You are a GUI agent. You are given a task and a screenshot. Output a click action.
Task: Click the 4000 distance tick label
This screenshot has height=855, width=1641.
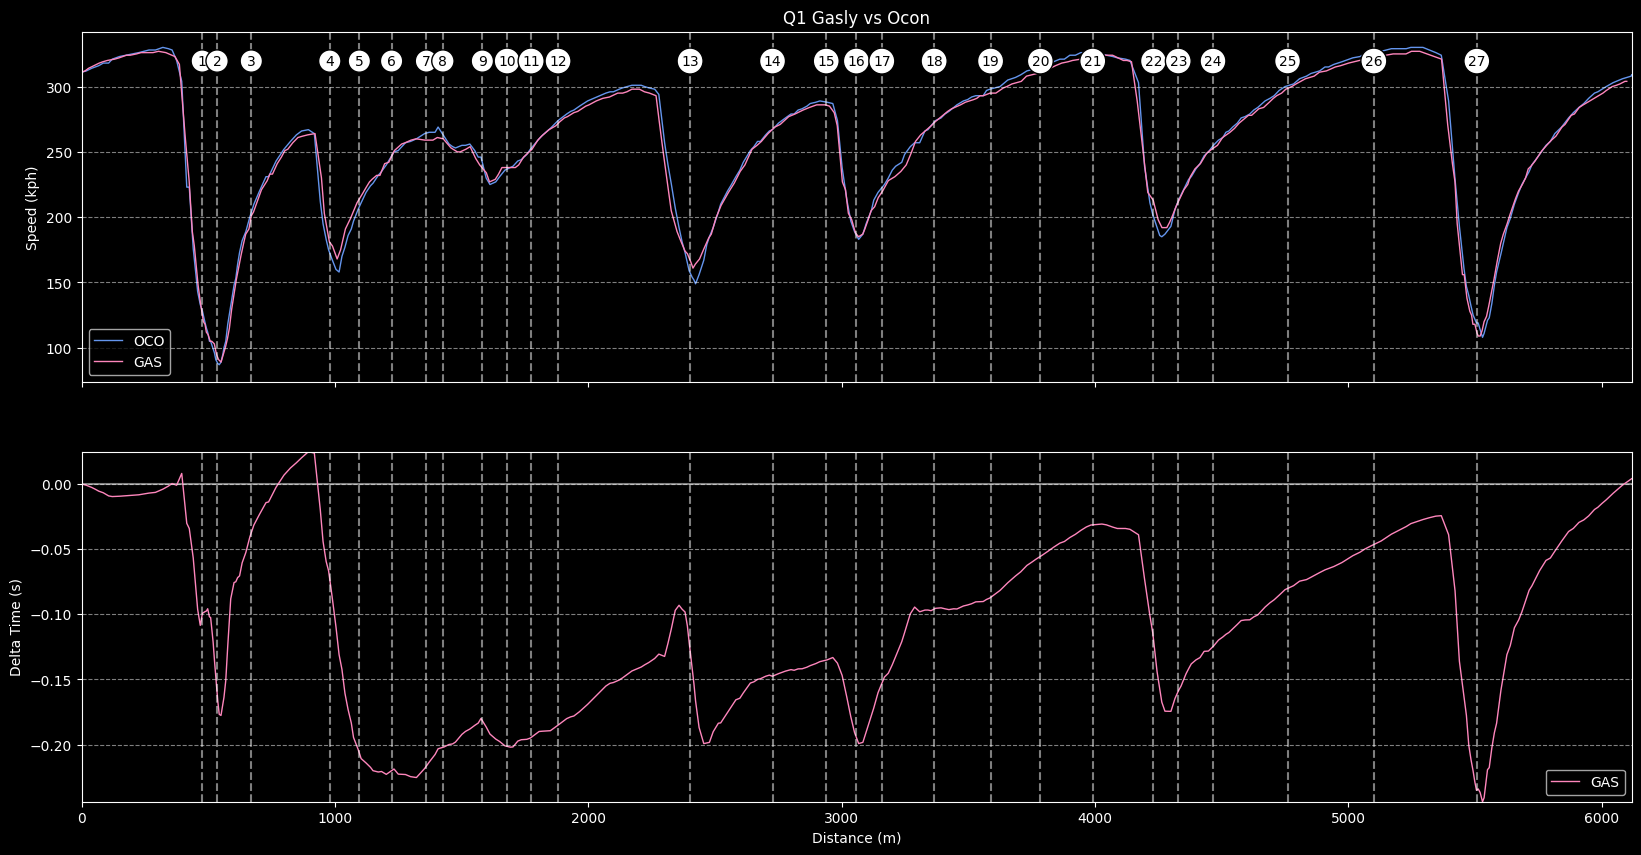point(1095,819)
